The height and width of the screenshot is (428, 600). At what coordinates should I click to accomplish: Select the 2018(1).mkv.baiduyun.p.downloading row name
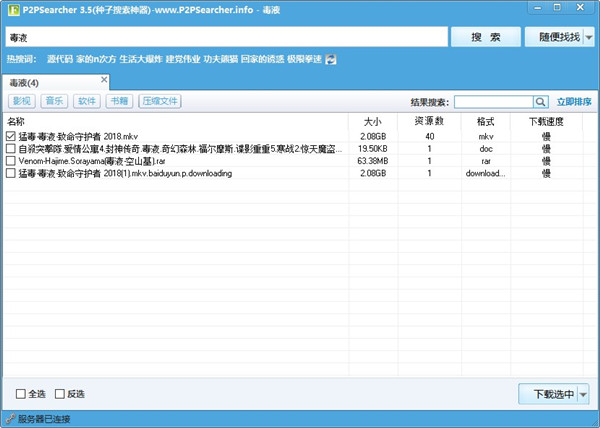pyautogui.click(x=126, y=173)
